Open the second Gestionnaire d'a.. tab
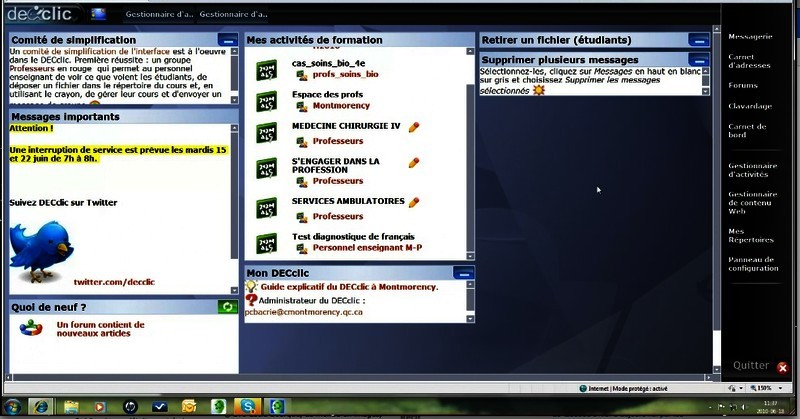Viewport: 800px width, 419px height. coord(233,14)
